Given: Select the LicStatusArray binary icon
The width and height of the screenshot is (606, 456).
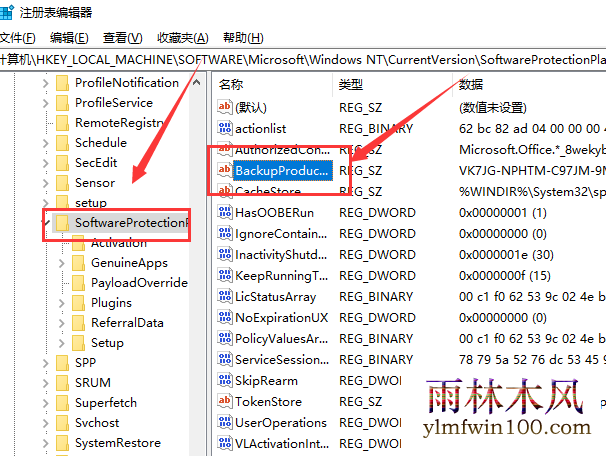Looking at the screenshot, I should (225, 296).
